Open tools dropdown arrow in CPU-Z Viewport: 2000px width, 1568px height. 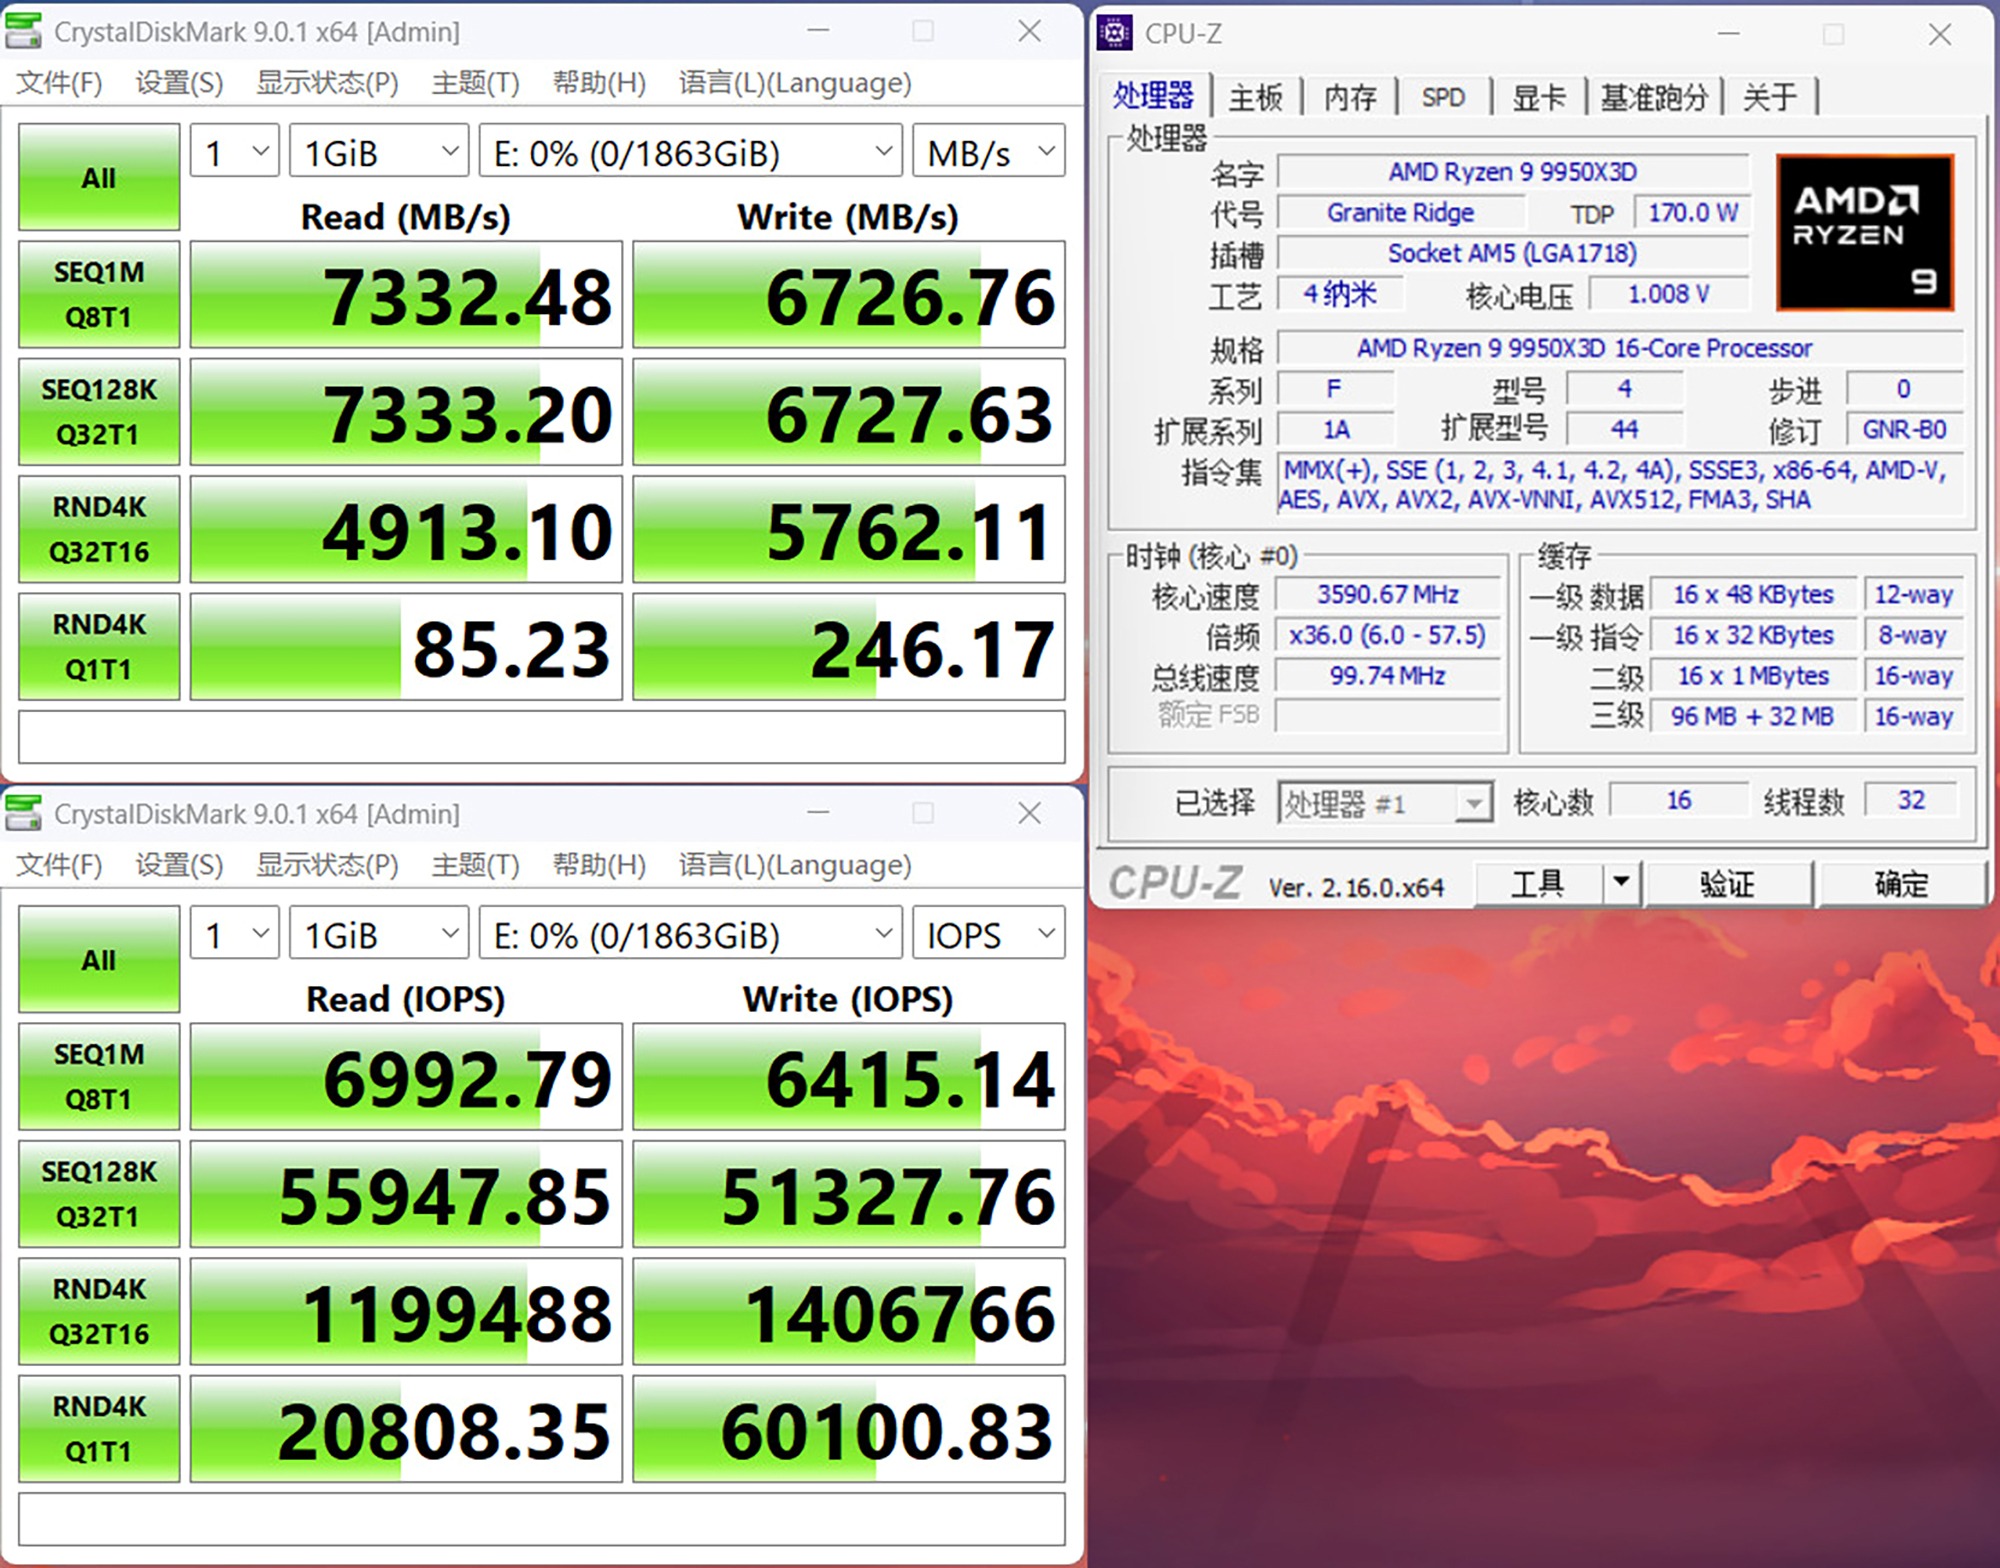point(1621,883)
